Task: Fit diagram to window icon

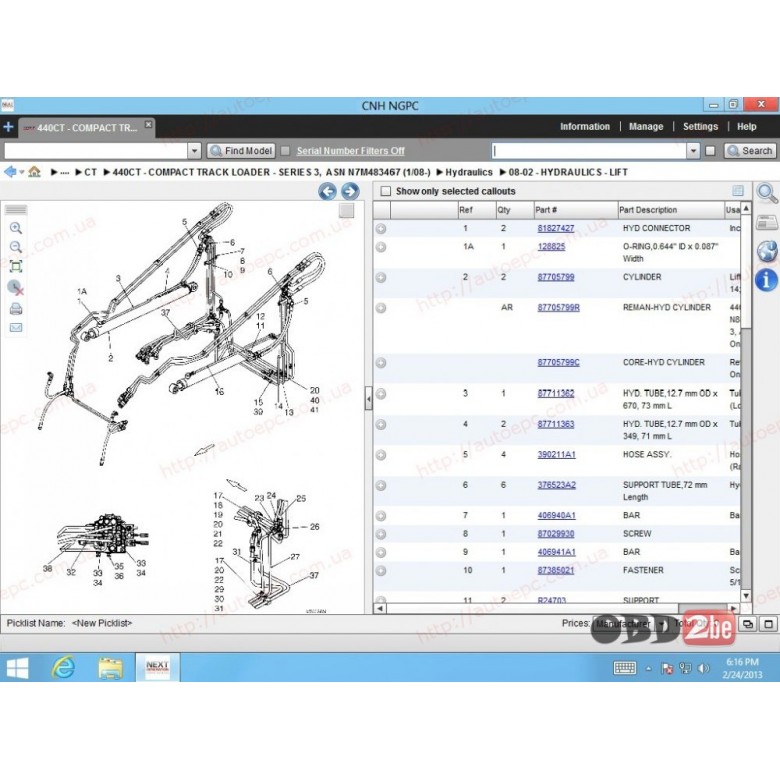Action: tap(16, 267)
